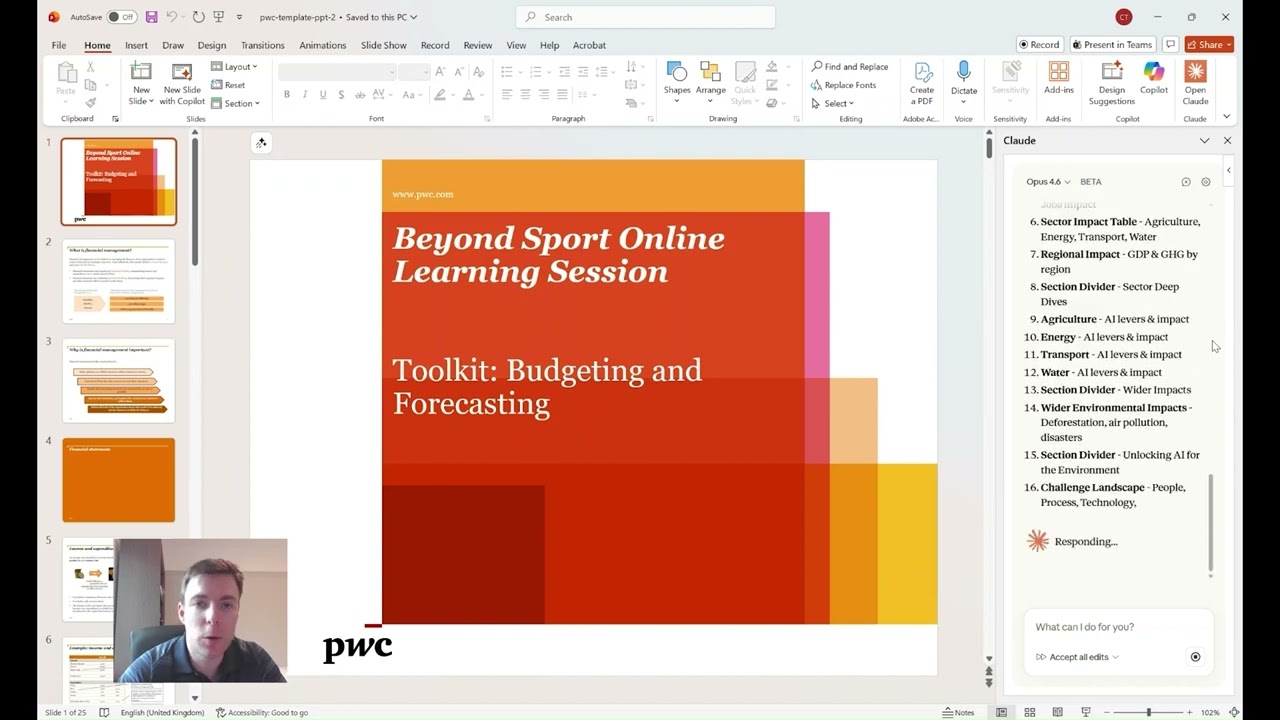This screenshot has width=1280, height=720.
Task: Click the New Slide icon
Action: 141,73
